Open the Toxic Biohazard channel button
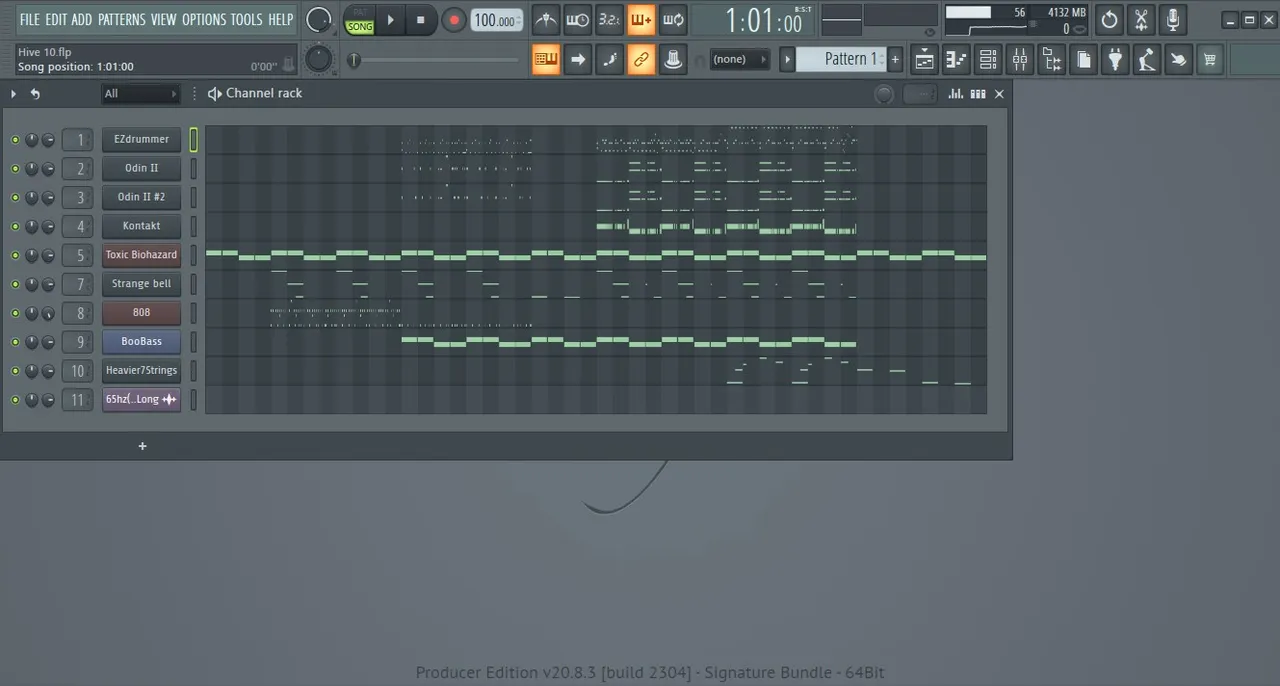 141,256
